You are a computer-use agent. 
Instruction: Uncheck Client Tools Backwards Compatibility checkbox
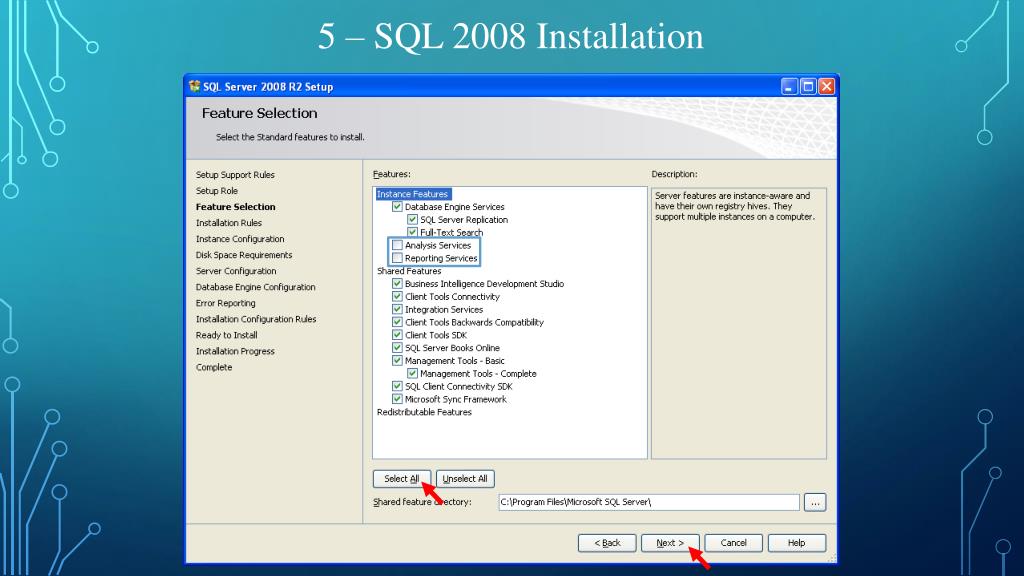click(x=397, y=322)
